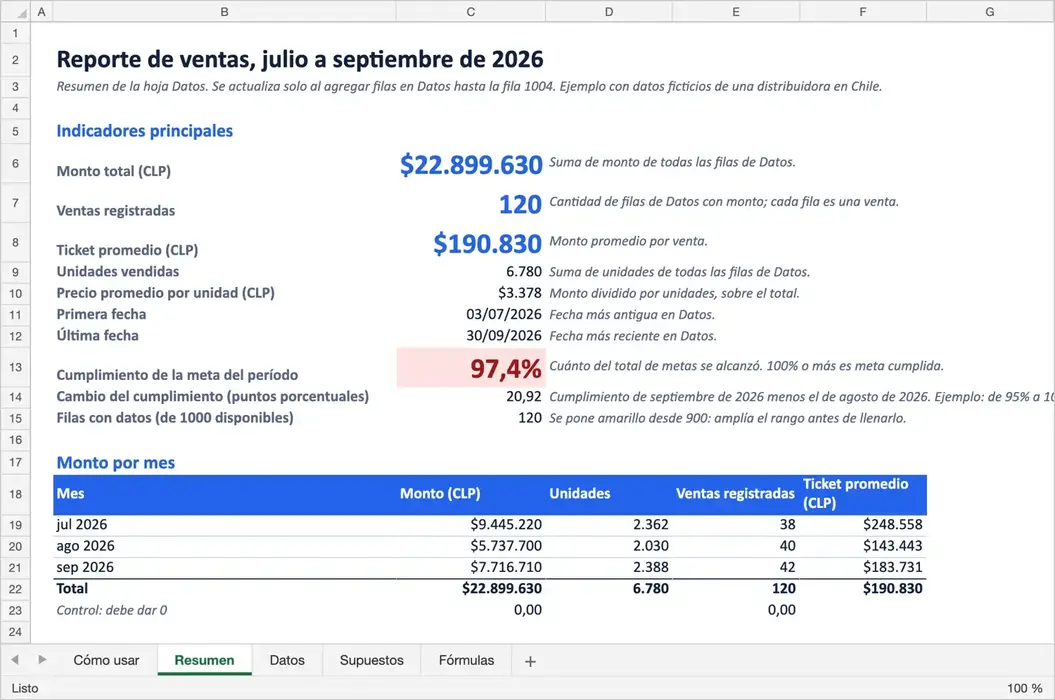Select row 13 header
This screenshot has height=700, width=1055.
[15, 368]
